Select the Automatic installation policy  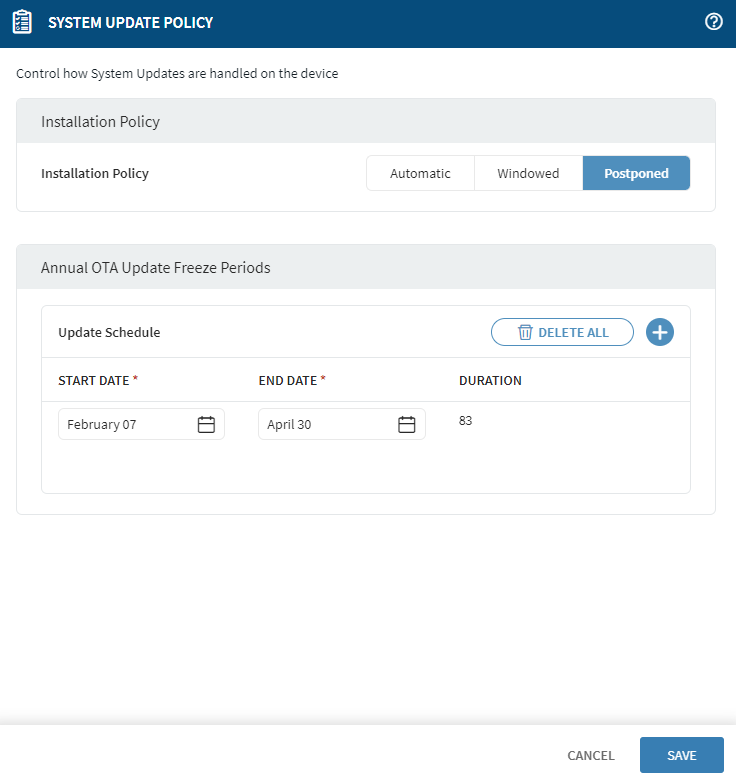point(420,173)
